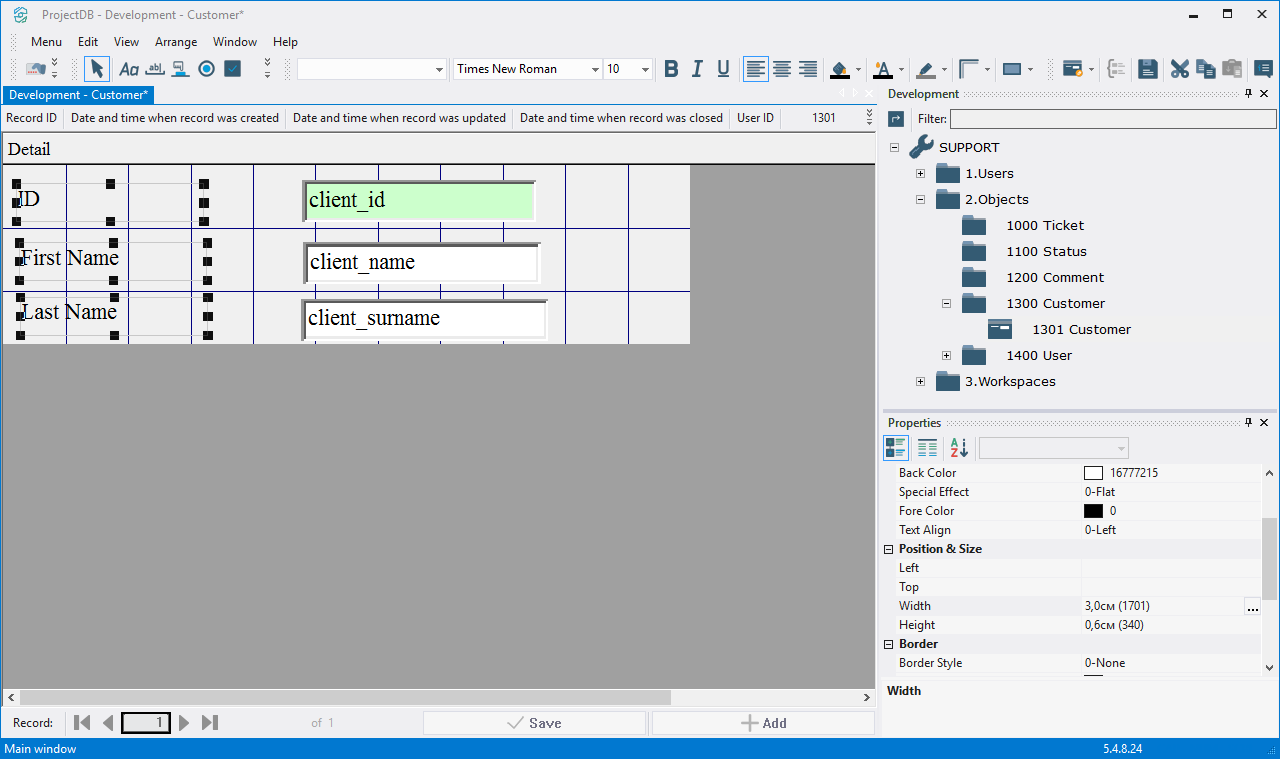Viewport: 1280px width, 759px height.
Task: Center-align text using toolbar icon
Action: click(782, 69)
